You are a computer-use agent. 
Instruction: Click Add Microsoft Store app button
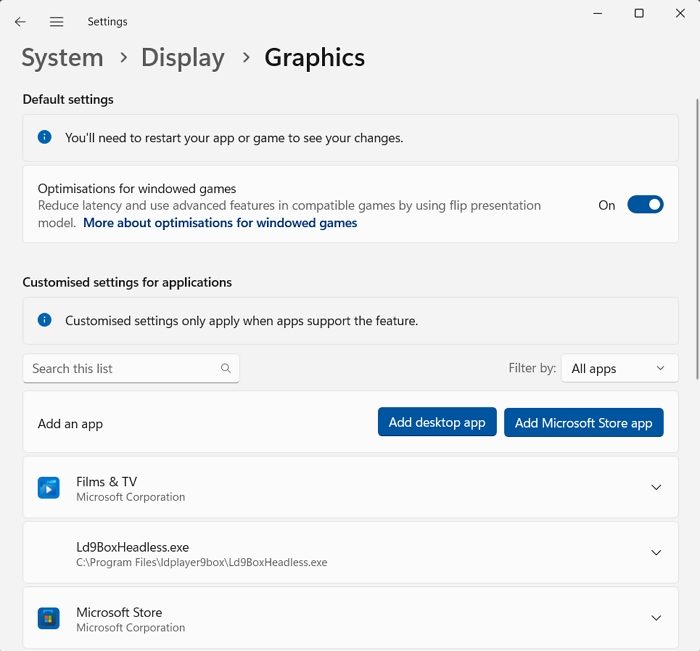(x=583, y=423)
